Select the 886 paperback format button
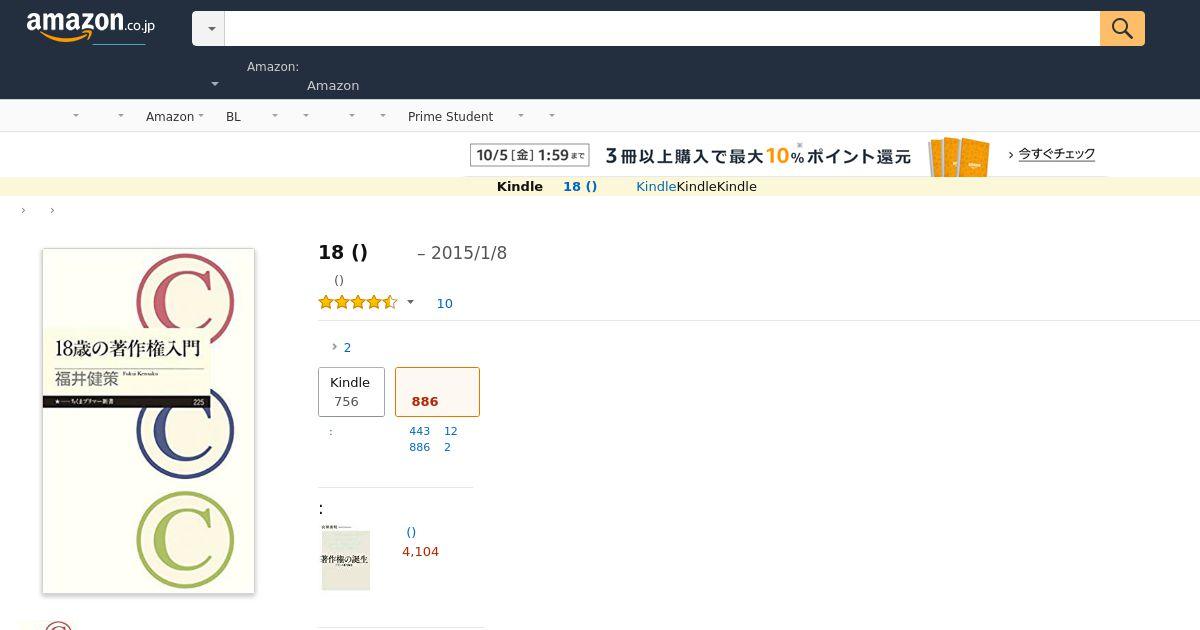Screen dimensions: 1200x630 [437, 392]
